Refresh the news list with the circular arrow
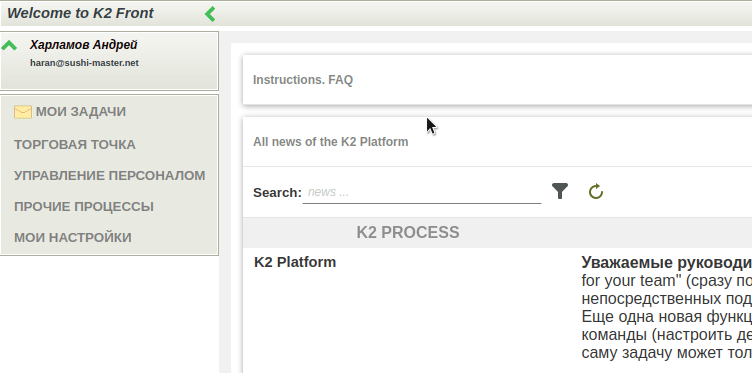Screen dimensions: 752x373 coord(596,191)
